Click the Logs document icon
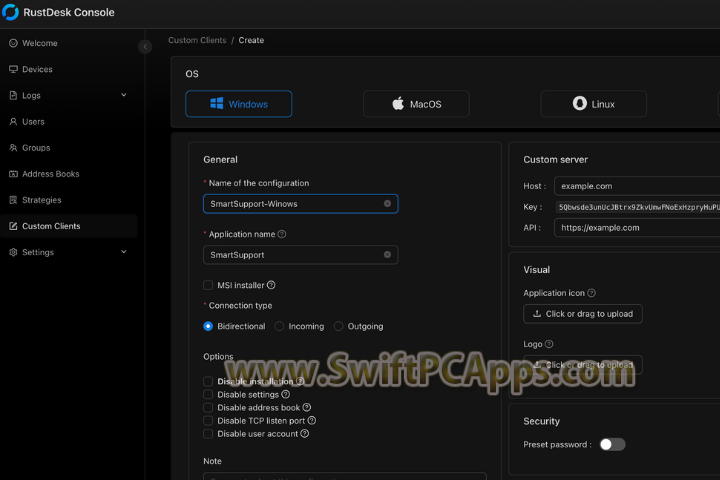The image size is (720, 480). (x=13, y=96)
